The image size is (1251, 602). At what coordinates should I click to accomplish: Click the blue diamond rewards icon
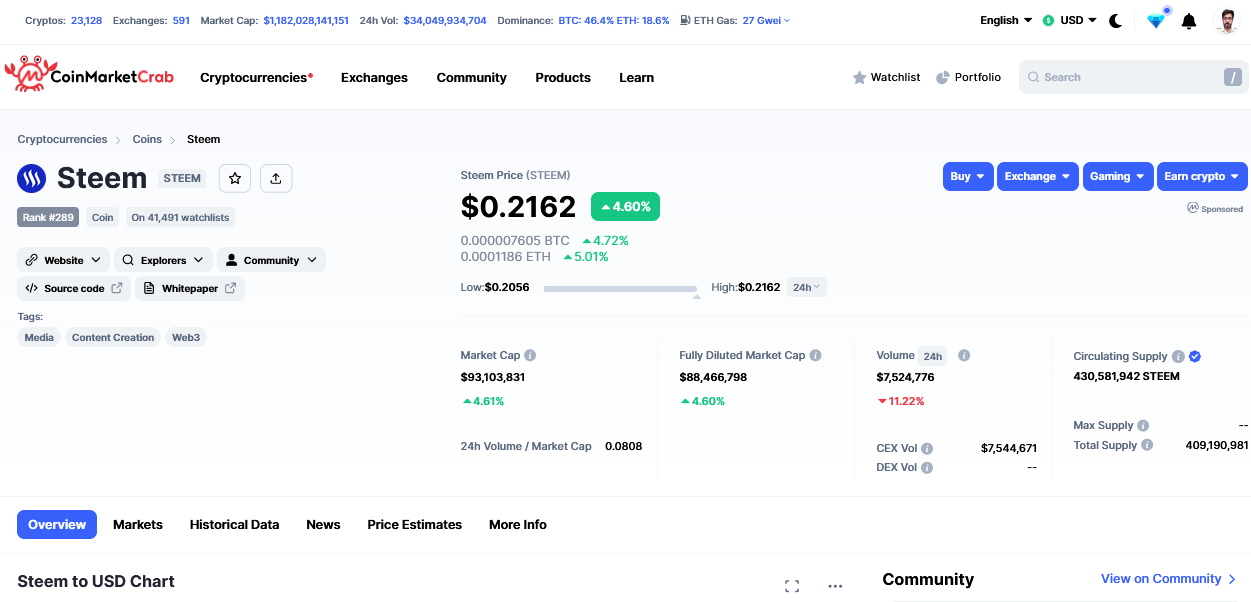coord(1156,21)
